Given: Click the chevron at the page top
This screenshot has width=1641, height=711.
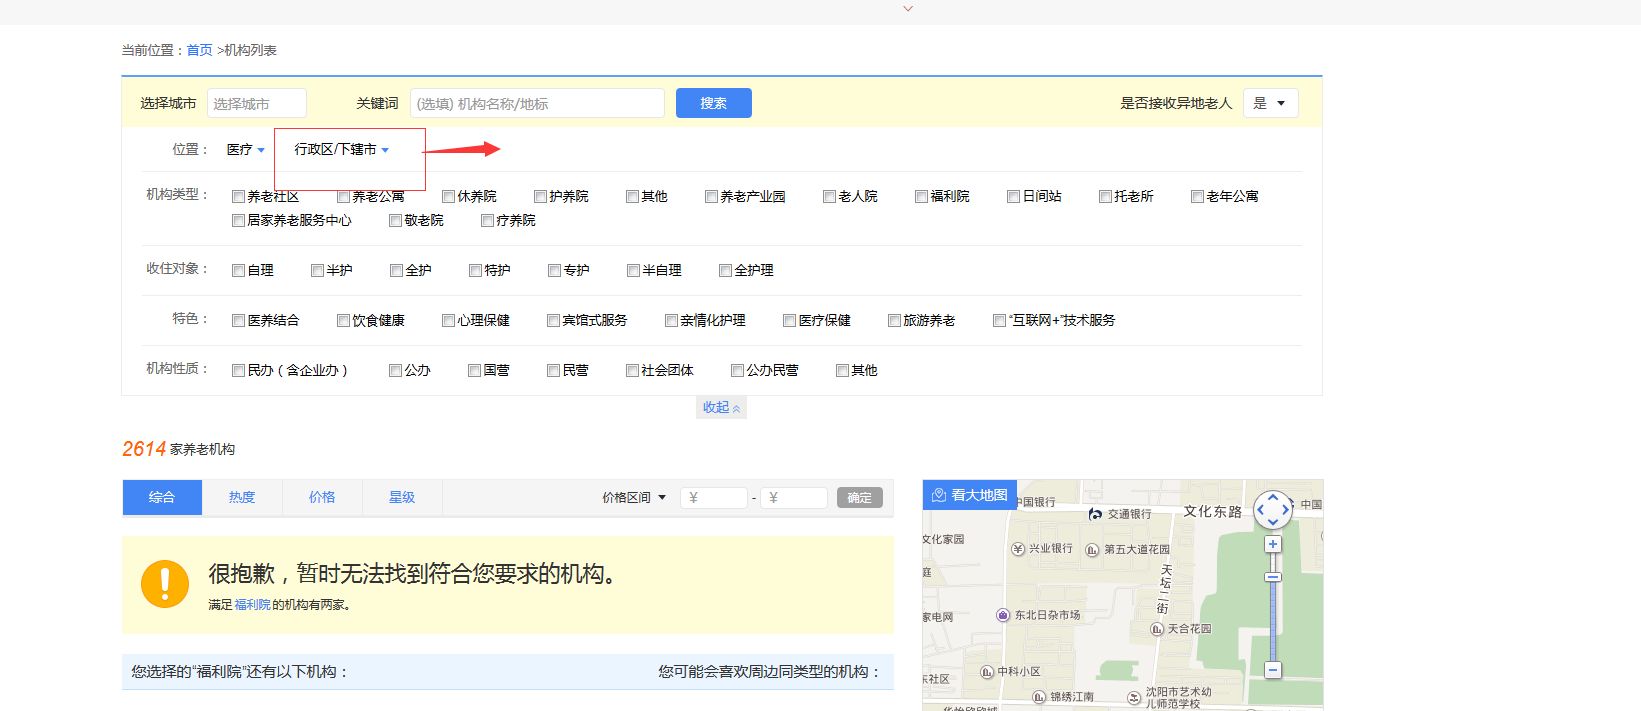Looking at the screenshot, I should click(x=908, y=9).
